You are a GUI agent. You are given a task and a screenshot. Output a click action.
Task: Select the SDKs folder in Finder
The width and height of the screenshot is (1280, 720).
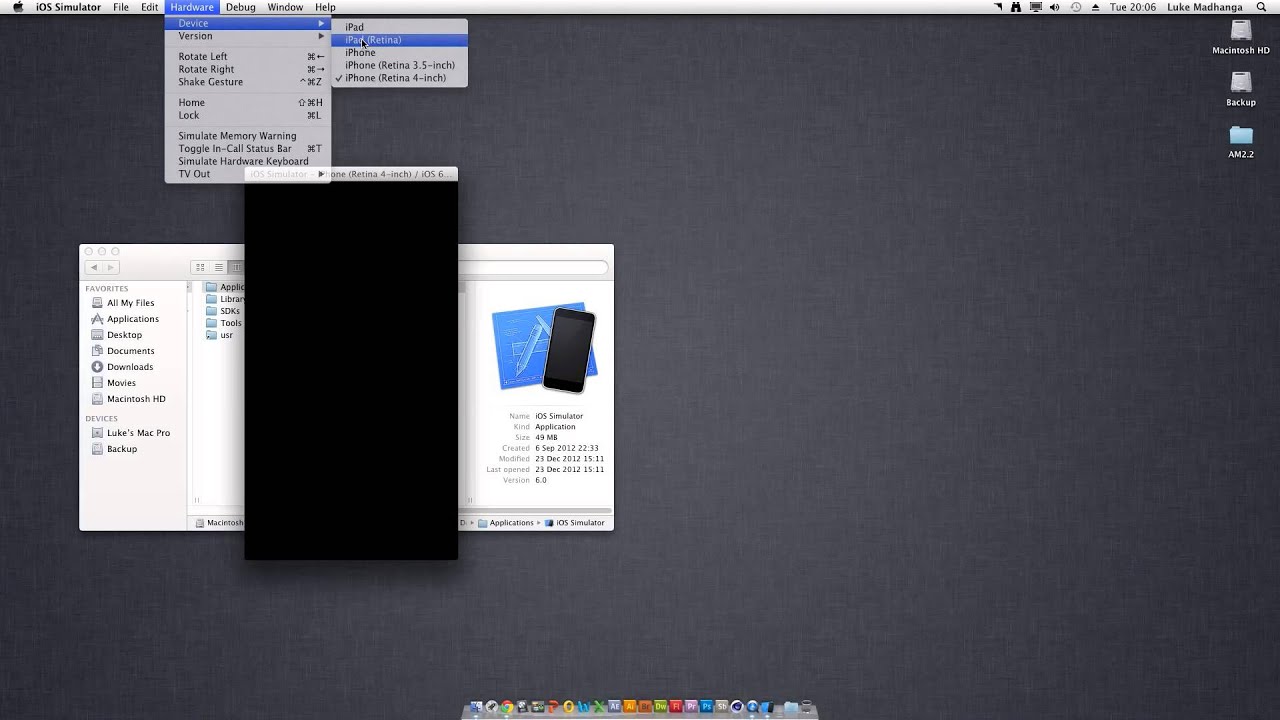coord(224,311)
